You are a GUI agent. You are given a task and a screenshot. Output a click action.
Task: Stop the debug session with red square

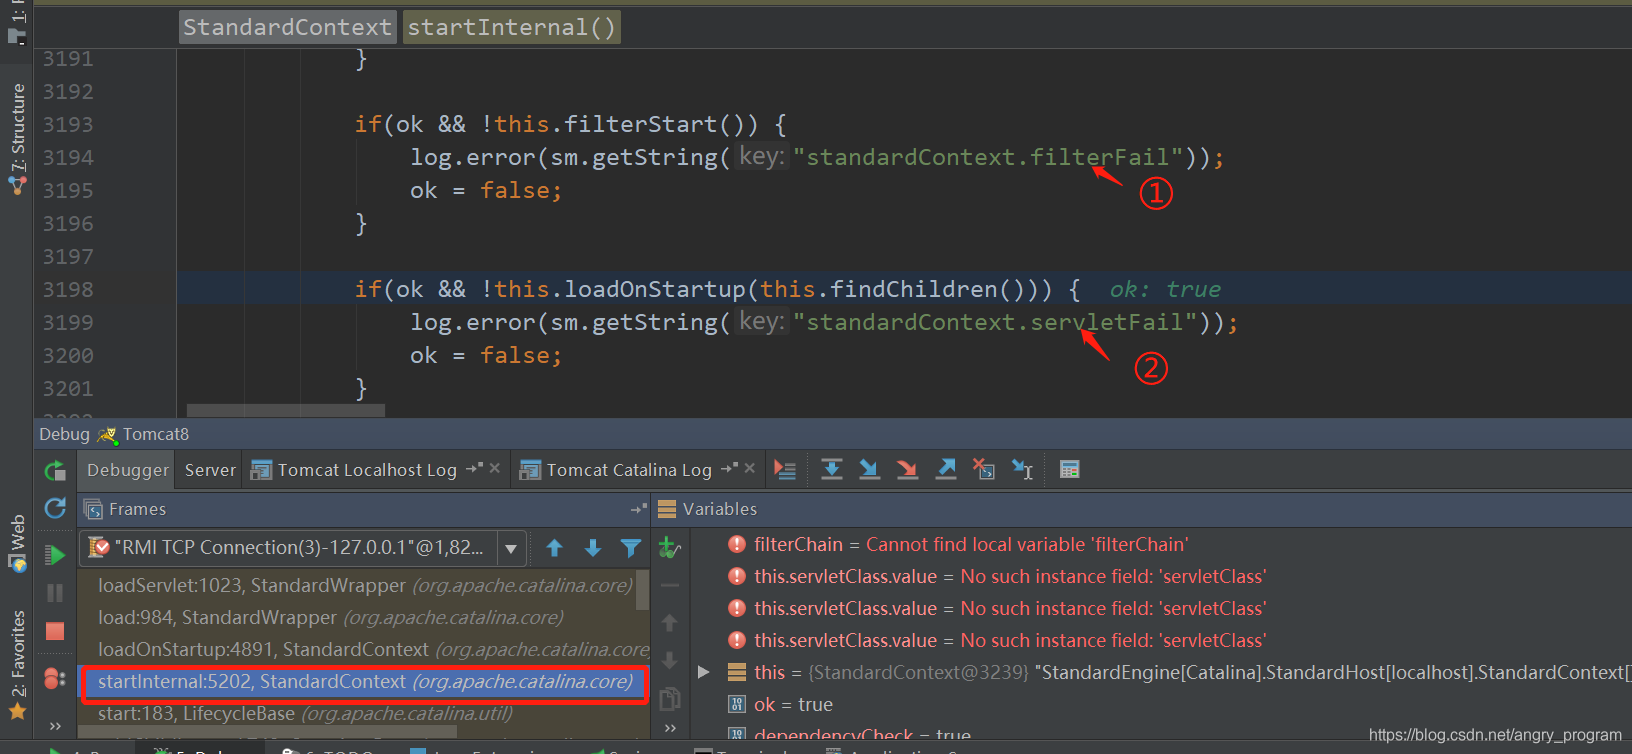click(55, 631)
